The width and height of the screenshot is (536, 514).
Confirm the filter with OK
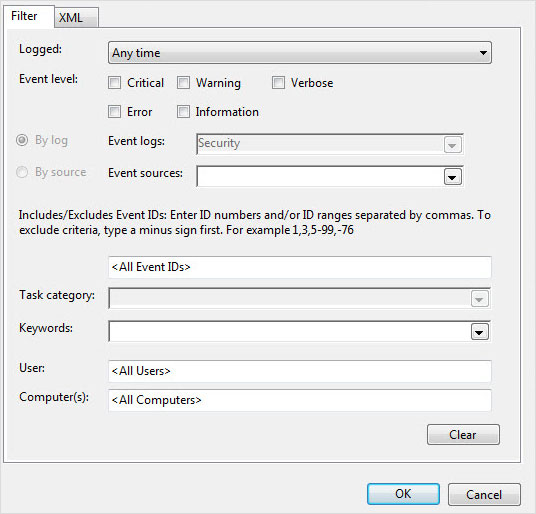[403, 494]
